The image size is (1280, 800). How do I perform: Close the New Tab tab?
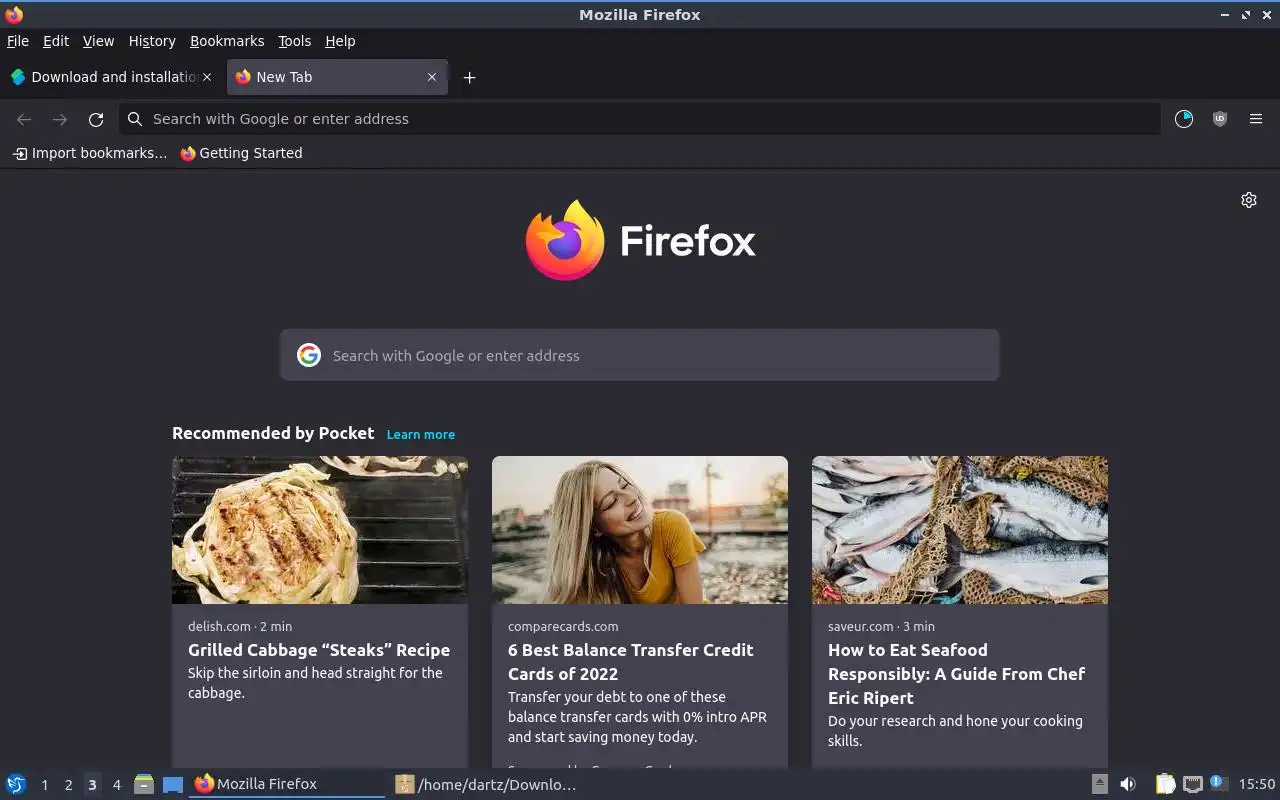[432, 77]
